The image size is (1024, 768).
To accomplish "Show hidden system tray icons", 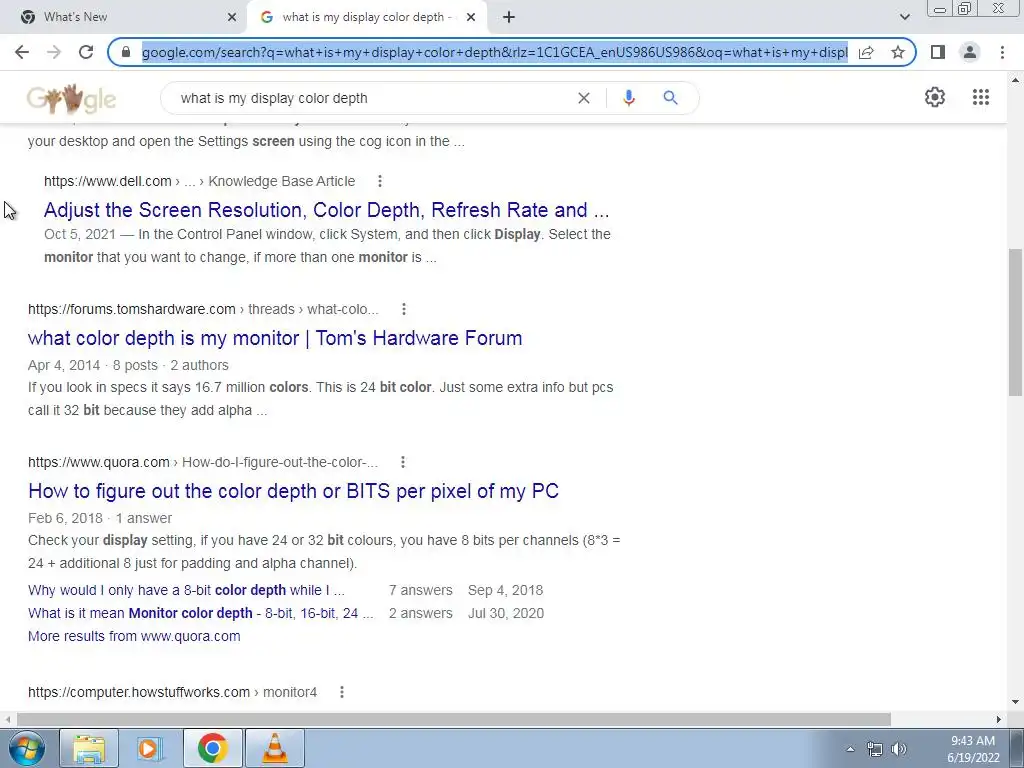I will [850, 749].
